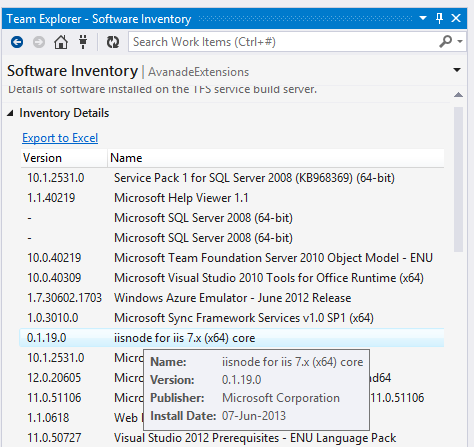Click version cell 1.7.30602.1703
This screenshot has width=474, height=447.
click(64, 298)
